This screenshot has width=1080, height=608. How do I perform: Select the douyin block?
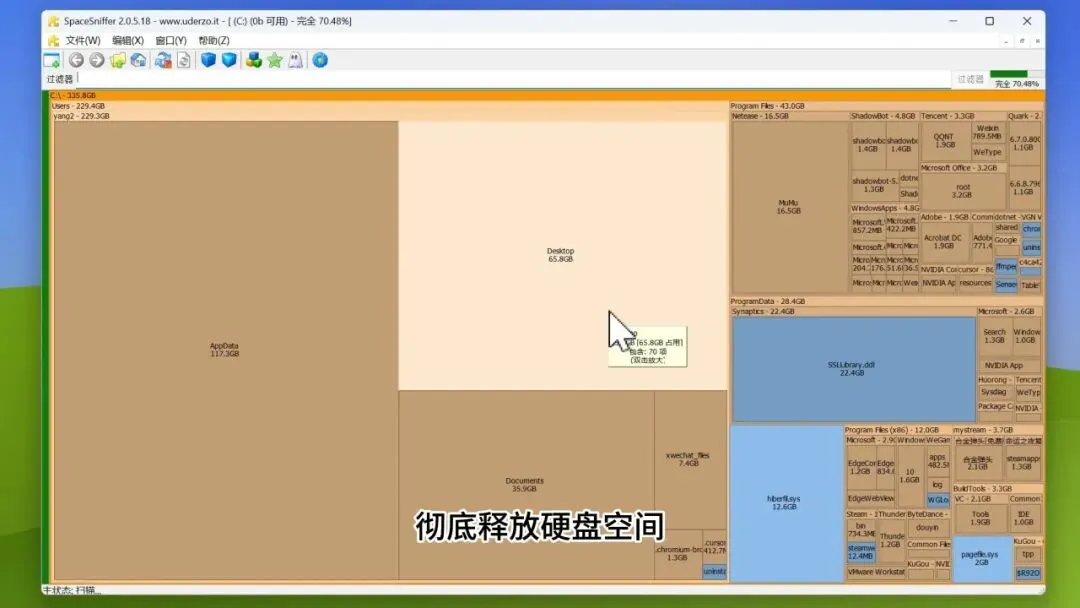point(927,527)
